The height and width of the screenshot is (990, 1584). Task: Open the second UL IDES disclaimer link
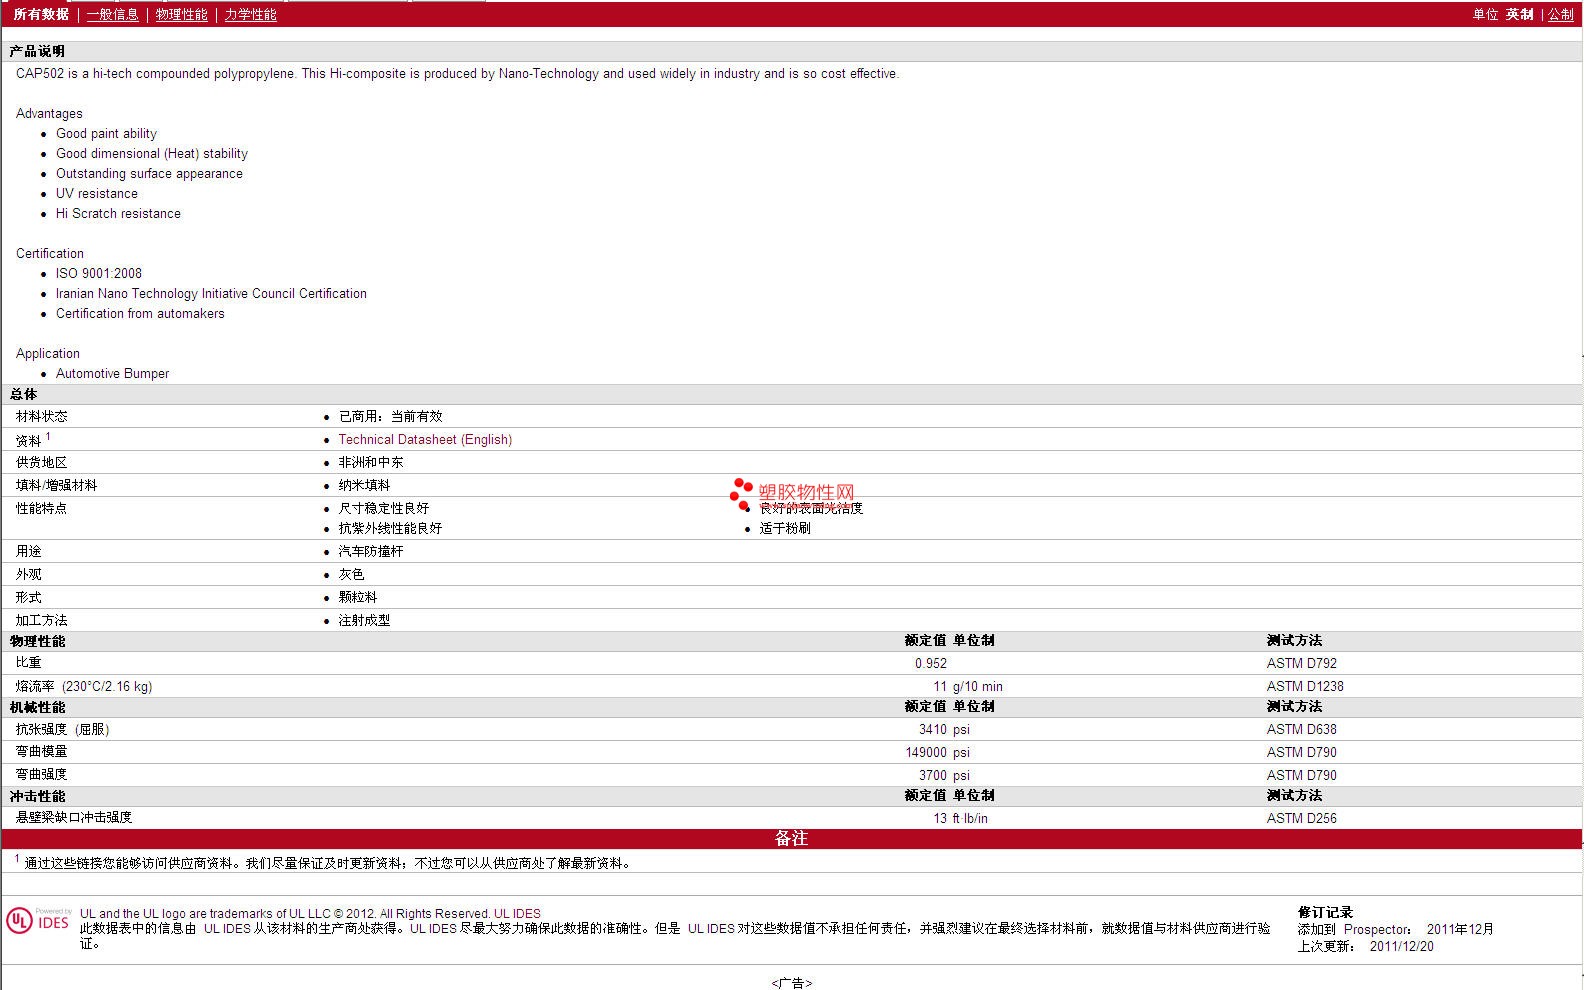[x=433, y=928]
